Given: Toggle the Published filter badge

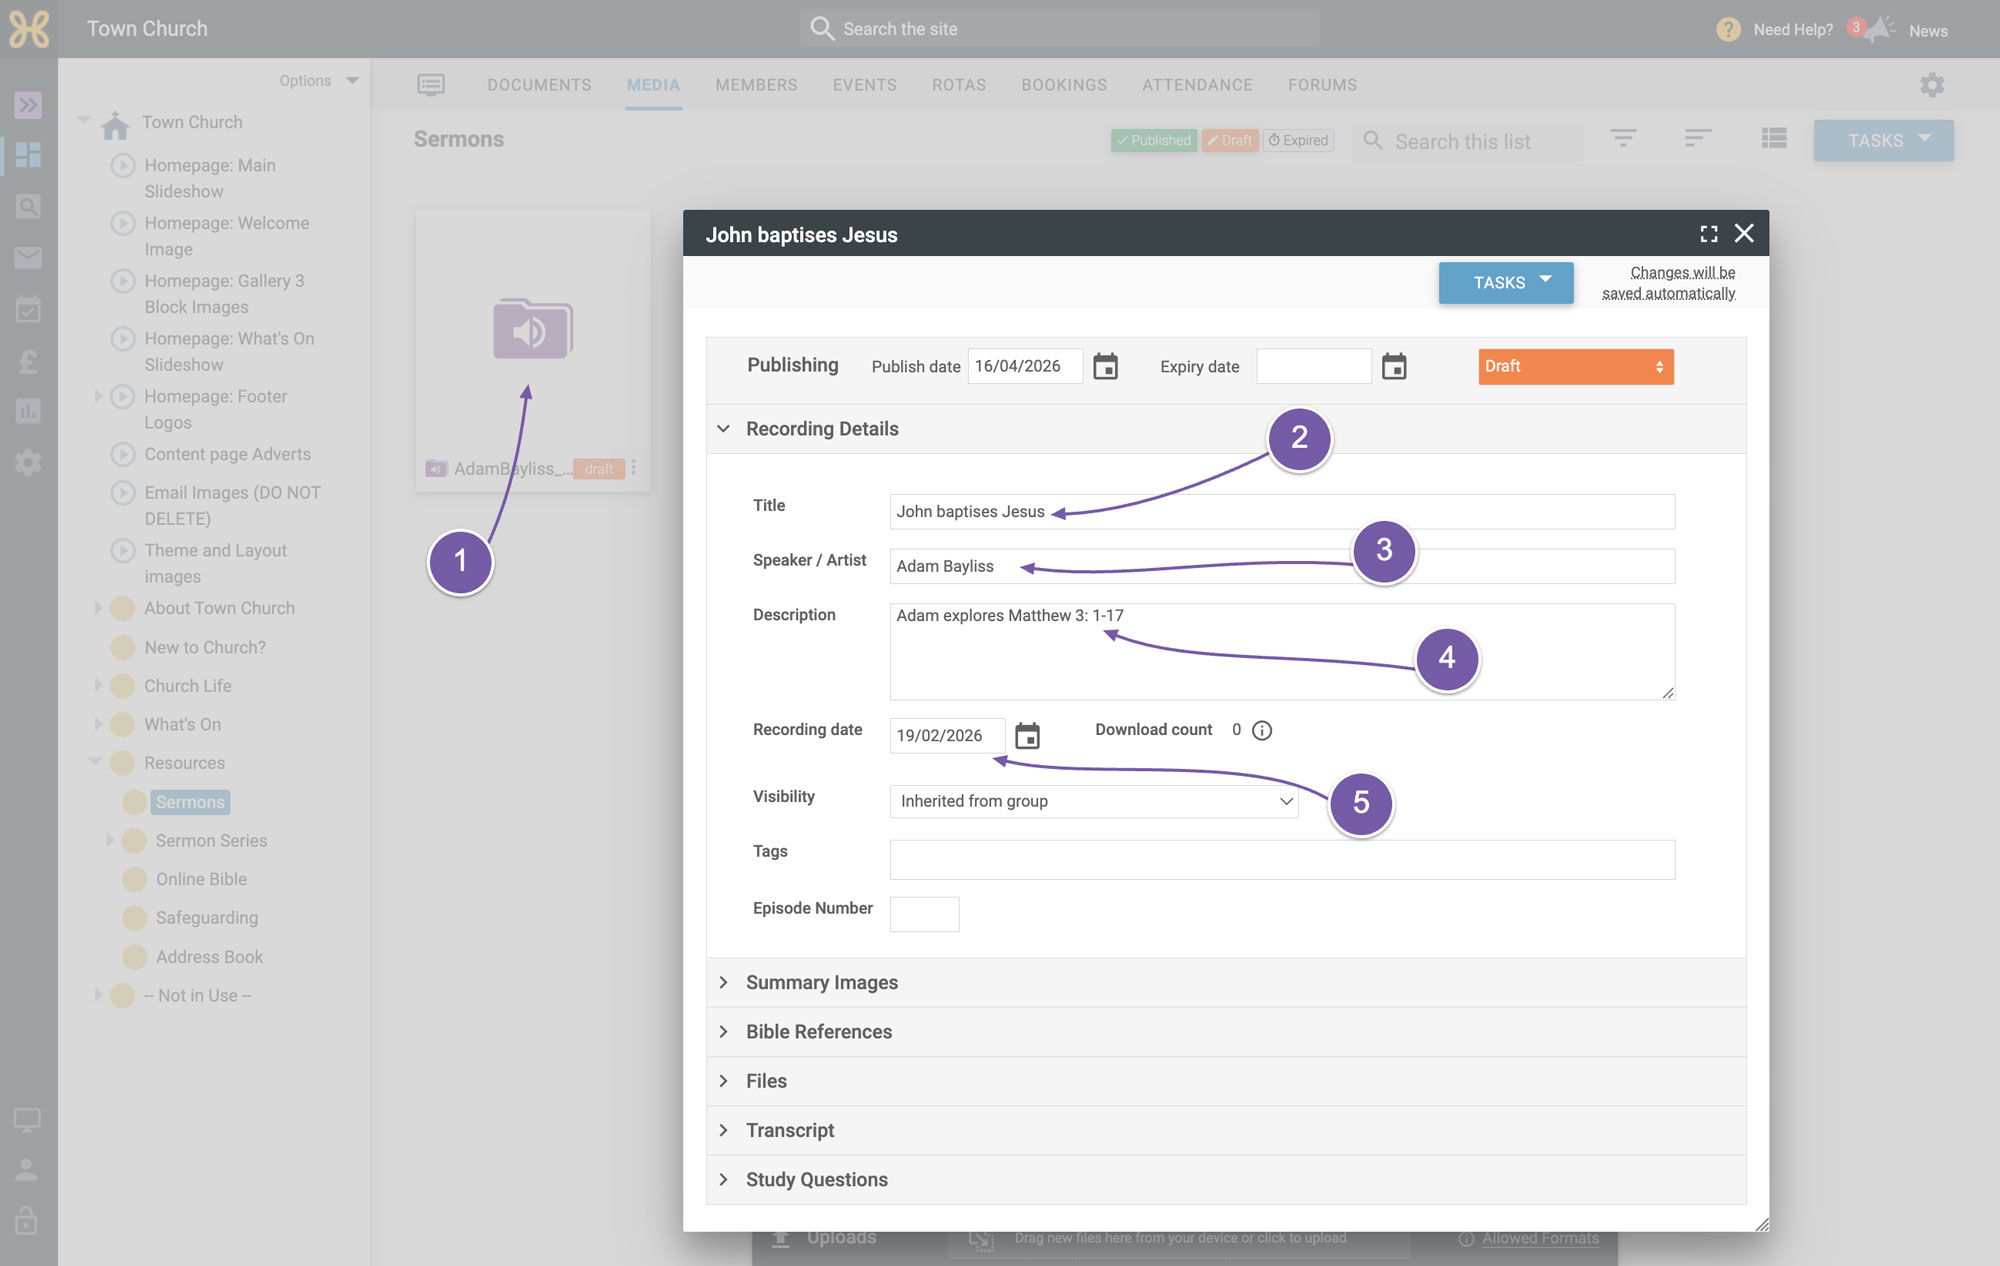Looking at the screenshot, I should (x=1153, y=140).
